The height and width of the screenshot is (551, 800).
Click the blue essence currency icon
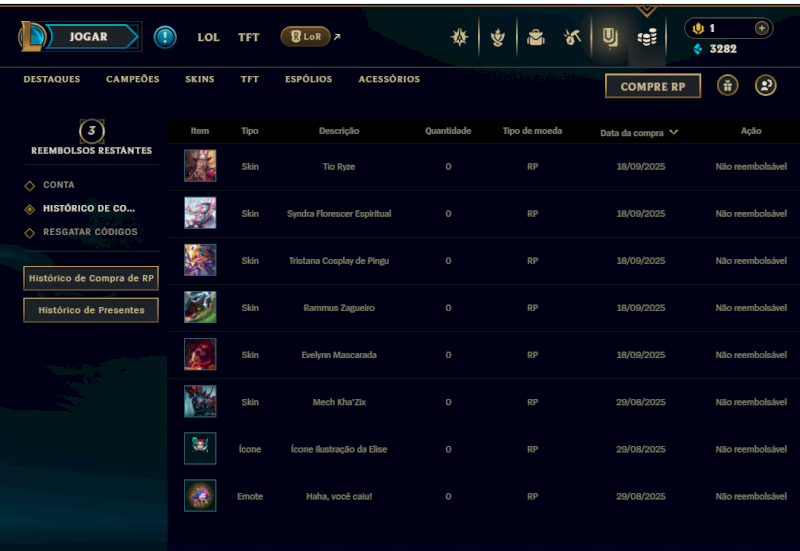pos(697,49)
